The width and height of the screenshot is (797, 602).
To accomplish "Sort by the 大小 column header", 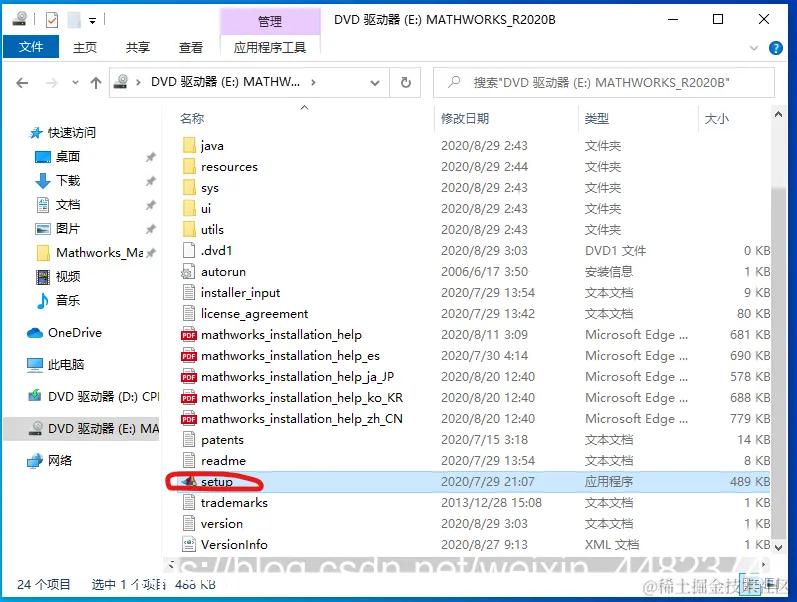I will coord(717,118).
